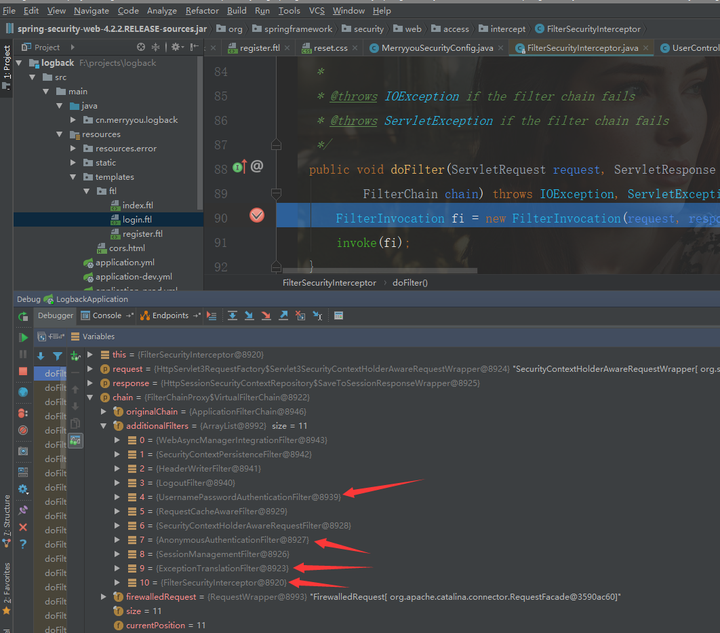The image size is (720, 633).
Task: Click the help question mark icon
Action: click(23, 545)
